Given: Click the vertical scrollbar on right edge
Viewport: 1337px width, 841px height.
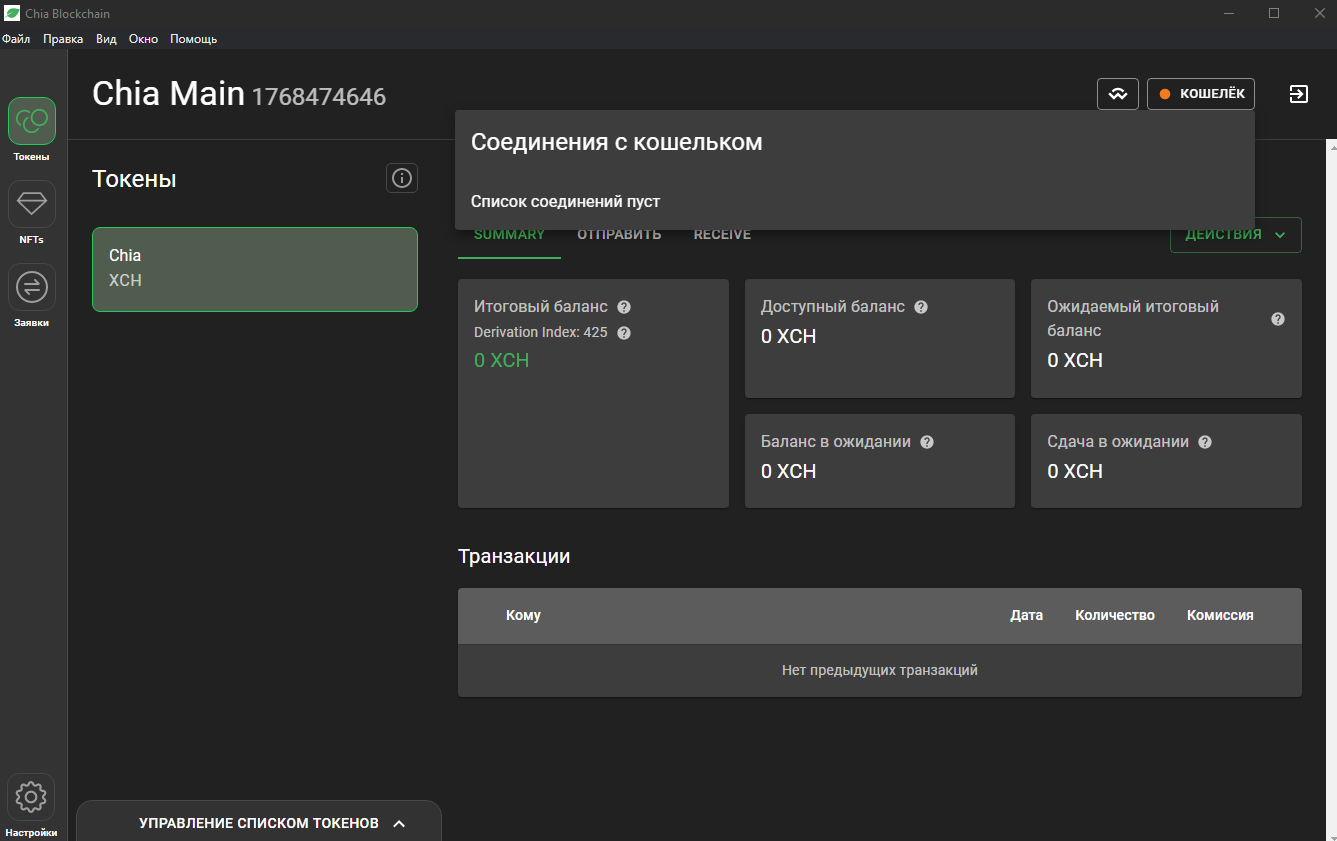Looking at the screenshot, I should pos(1332,490).
